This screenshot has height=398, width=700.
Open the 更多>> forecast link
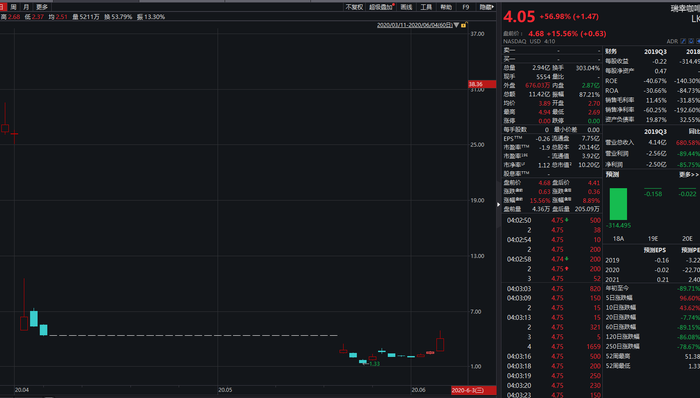(x=689, y=174)
